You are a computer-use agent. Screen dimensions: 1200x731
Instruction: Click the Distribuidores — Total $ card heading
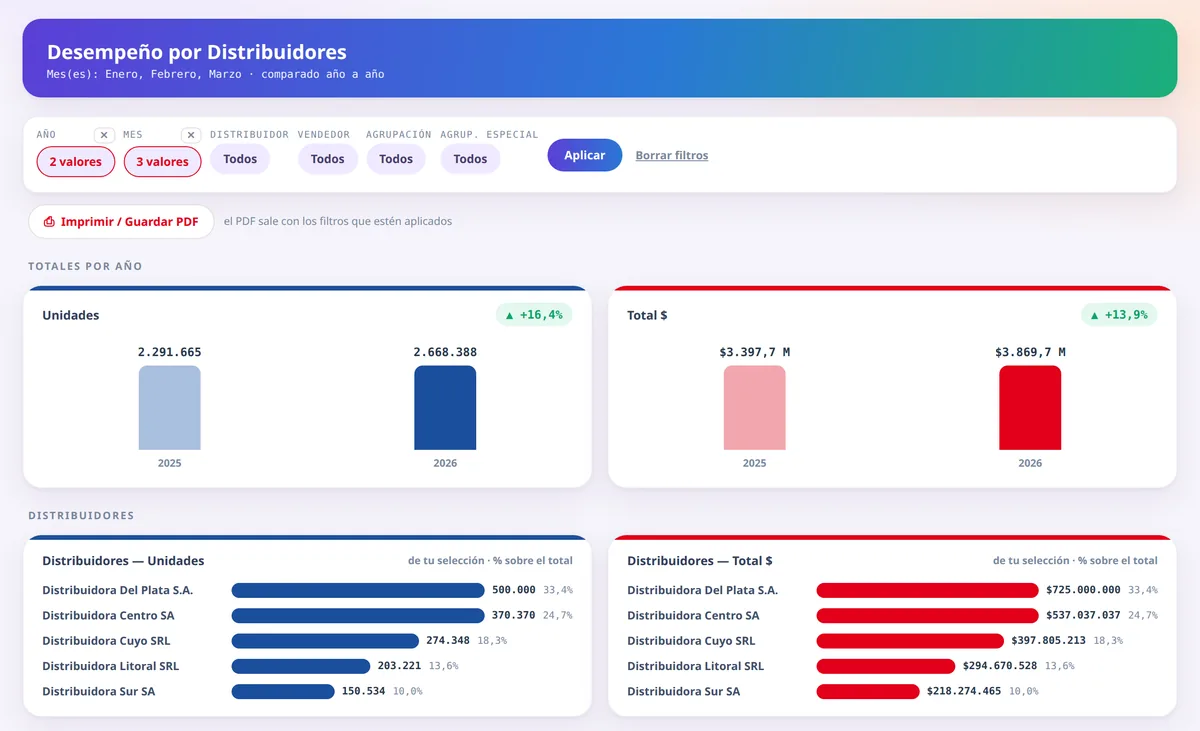click(700, 561)
